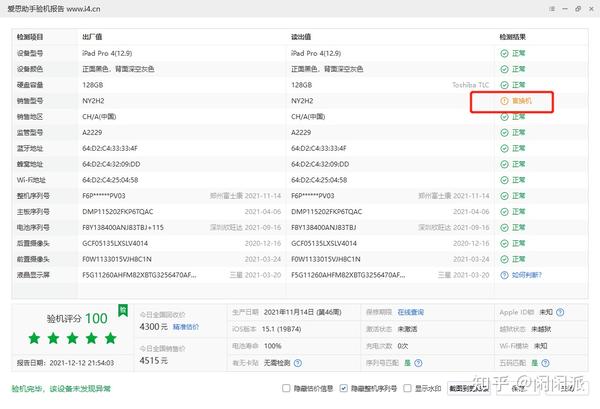Click factory mainboard serial DMP115202FKP6TQAC
This screenshot has width=600, height=409.
click(x=117, y=212)
